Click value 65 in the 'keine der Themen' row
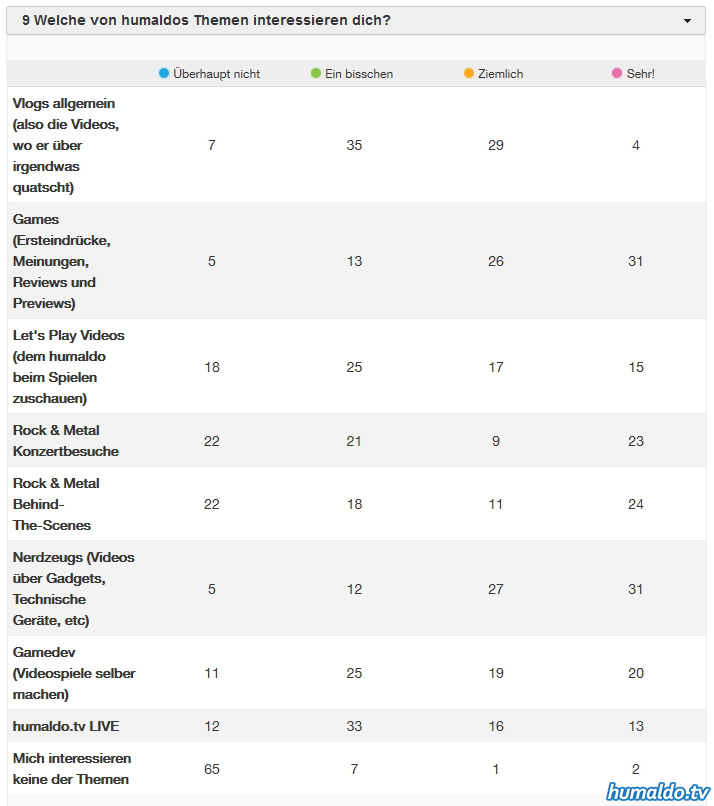The width and height of the screenshot is (714, 806). (212, 769)
